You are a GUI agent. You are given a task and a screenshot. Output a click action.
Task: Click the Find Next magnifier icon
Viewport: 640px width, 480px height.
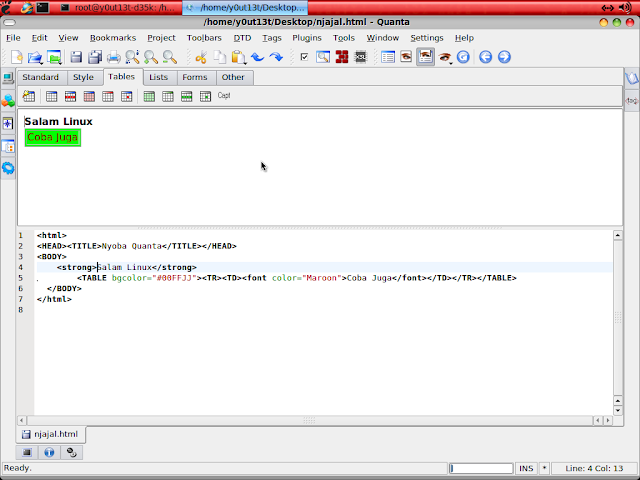(151, 57)
